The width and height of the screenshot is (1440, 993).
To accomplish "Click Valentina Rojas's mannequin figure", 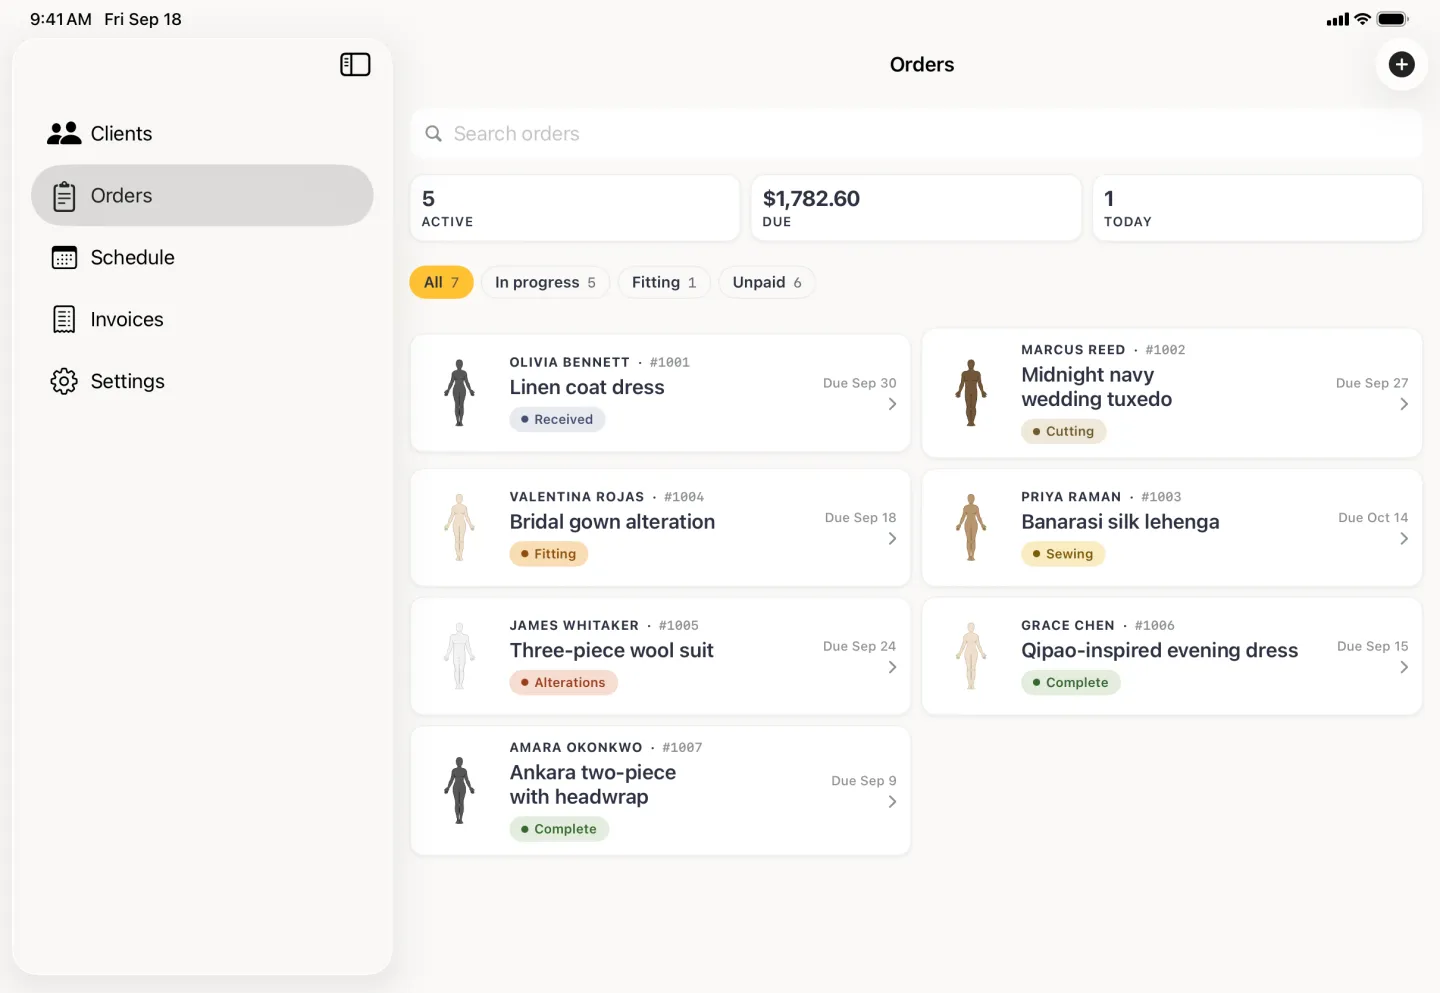I will 459,528.
